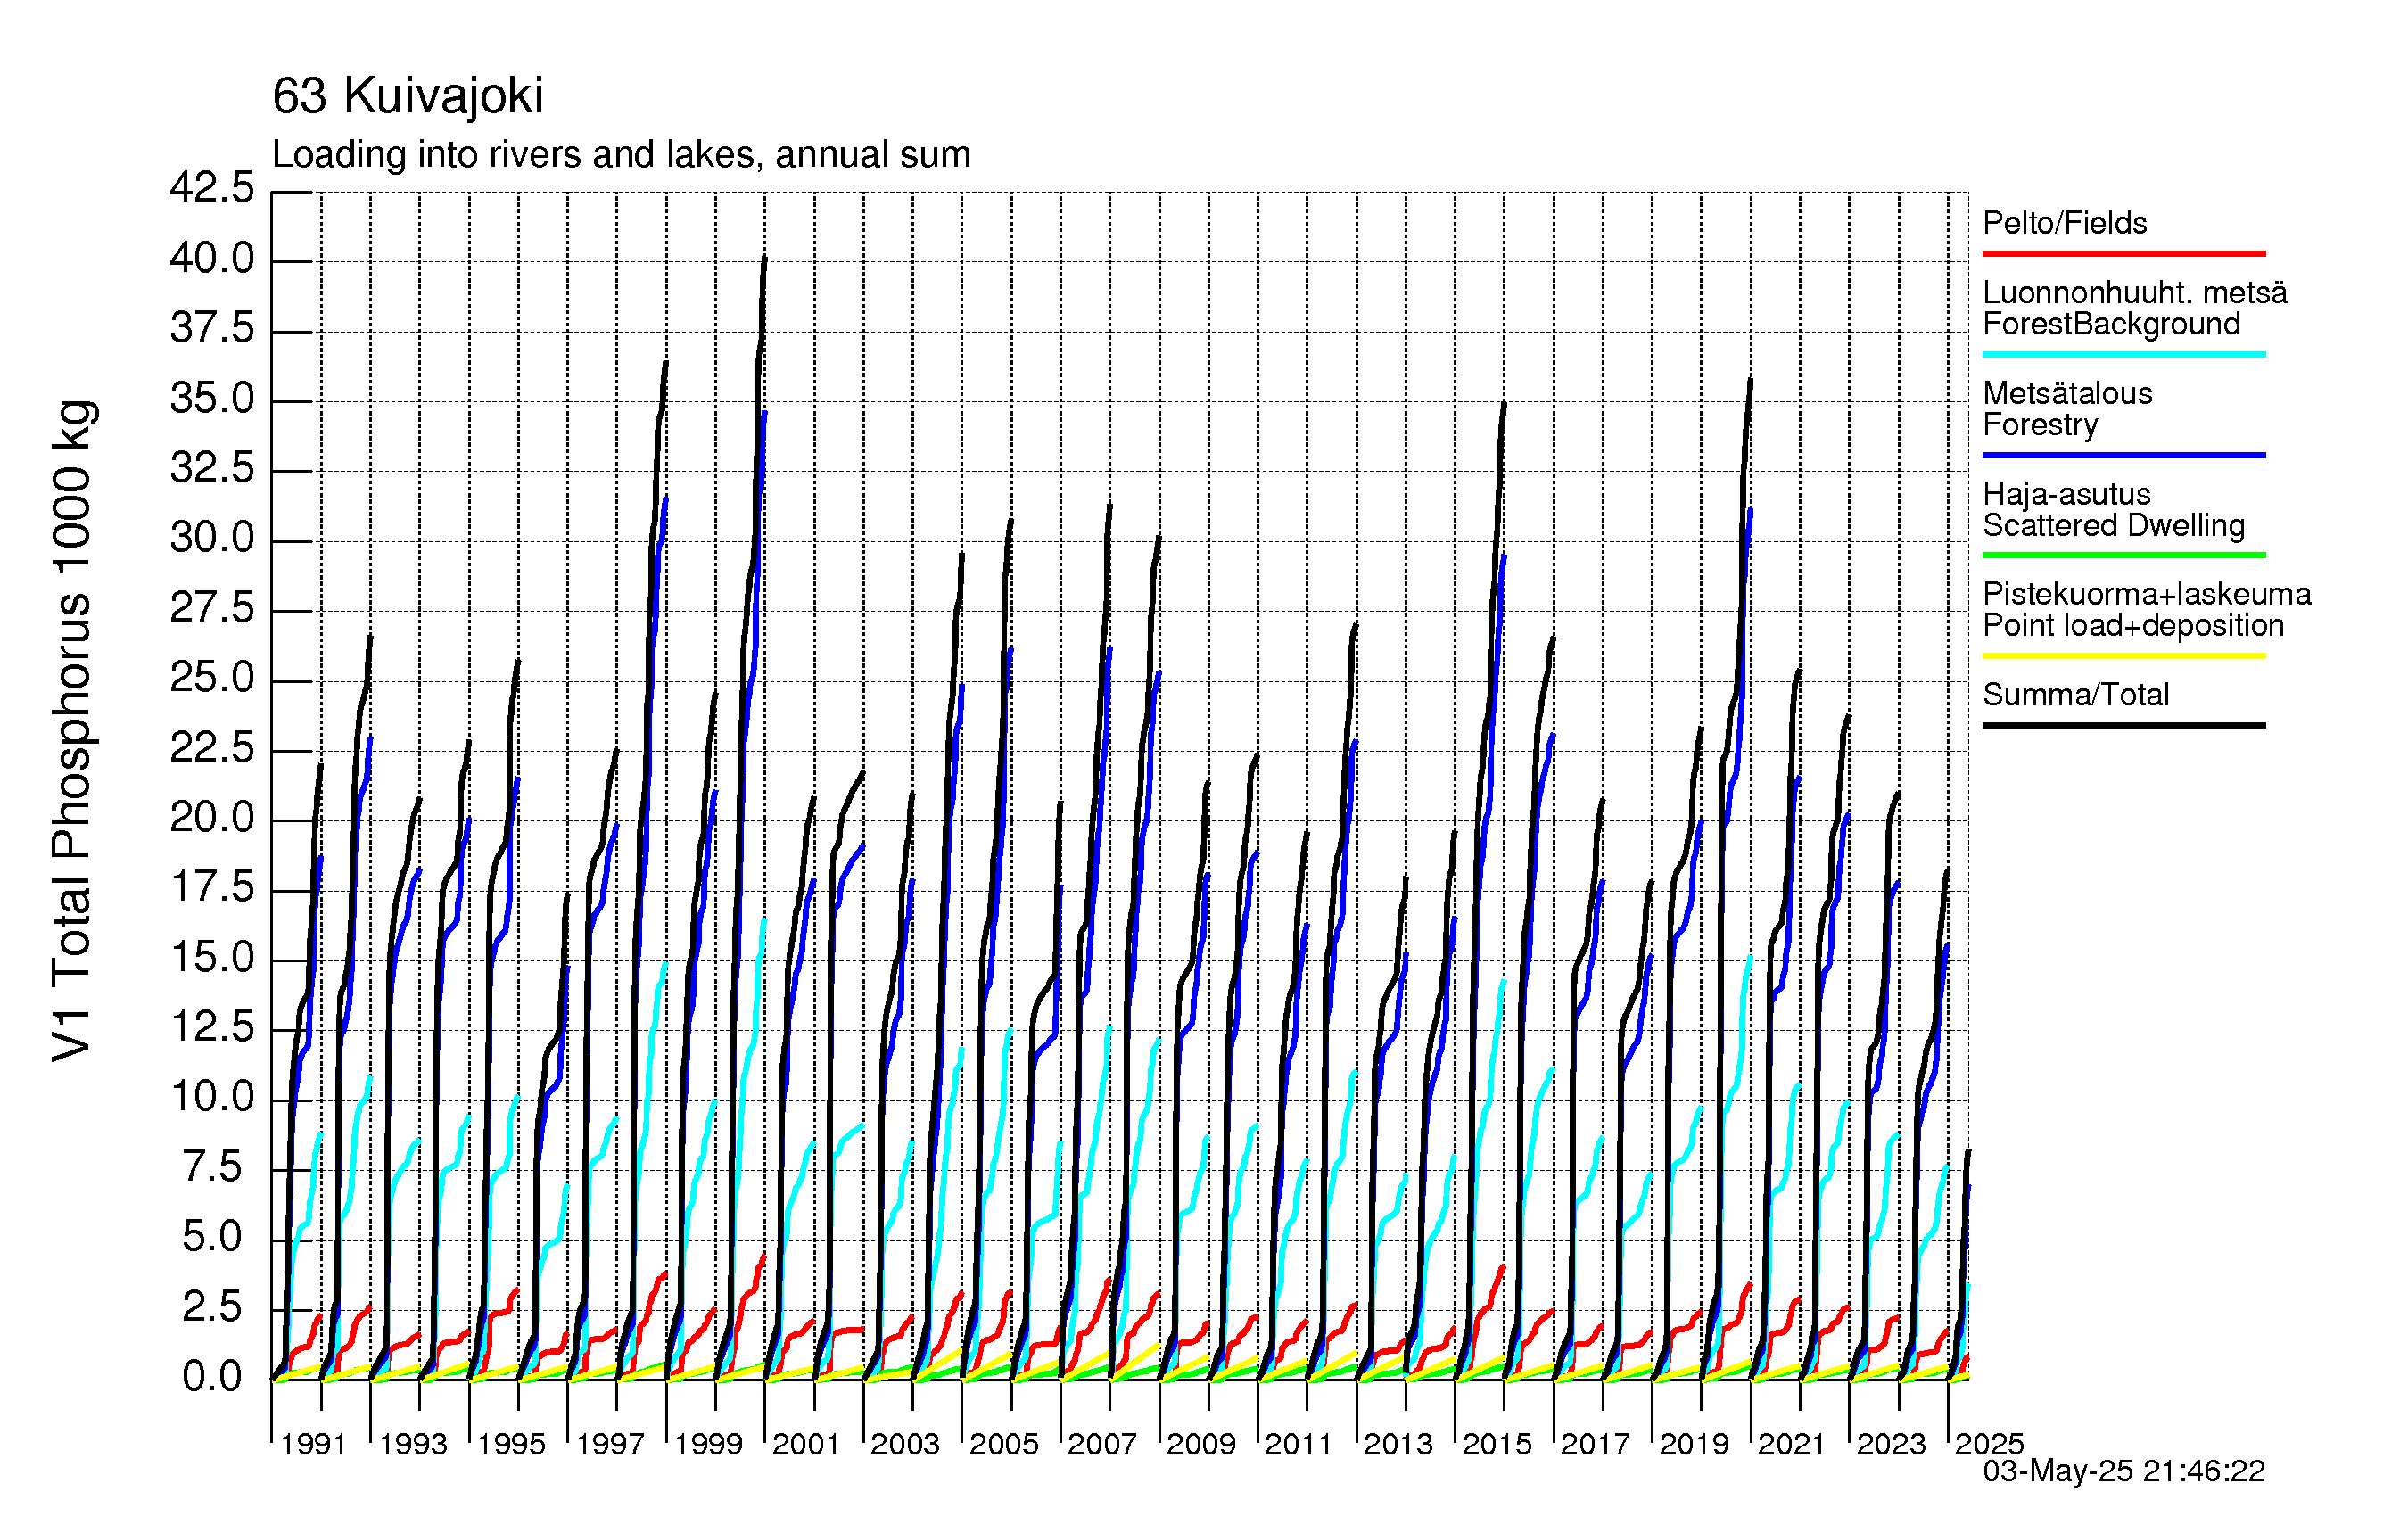Image resolution: width=2408 pixels, height=1516 pixels.
Task: Click the X-axis year label 2001
Action: [x=806, y=1444]
